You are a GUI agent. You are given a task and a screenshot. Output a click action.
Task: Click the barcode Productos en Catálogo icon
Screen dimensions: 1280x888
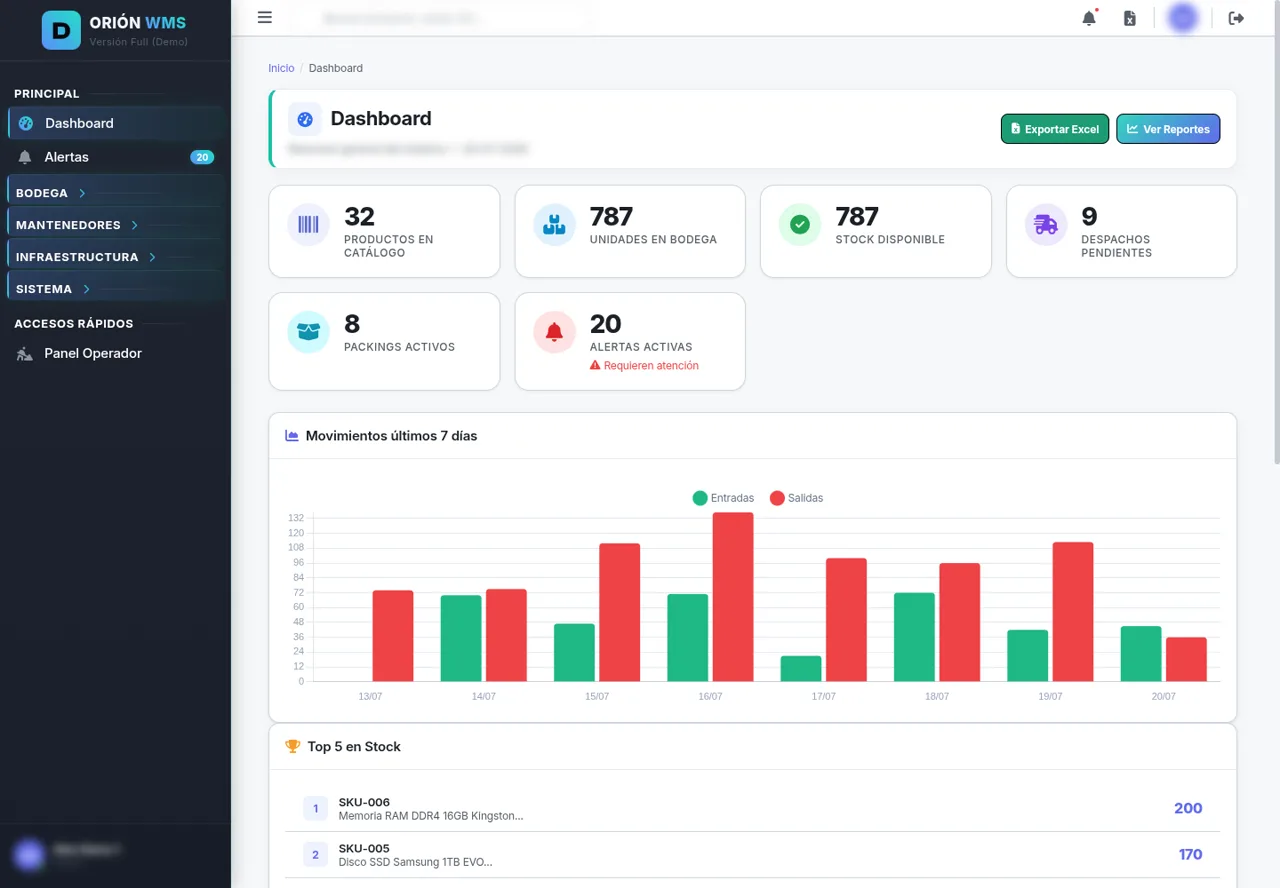[x=308, y=224]
